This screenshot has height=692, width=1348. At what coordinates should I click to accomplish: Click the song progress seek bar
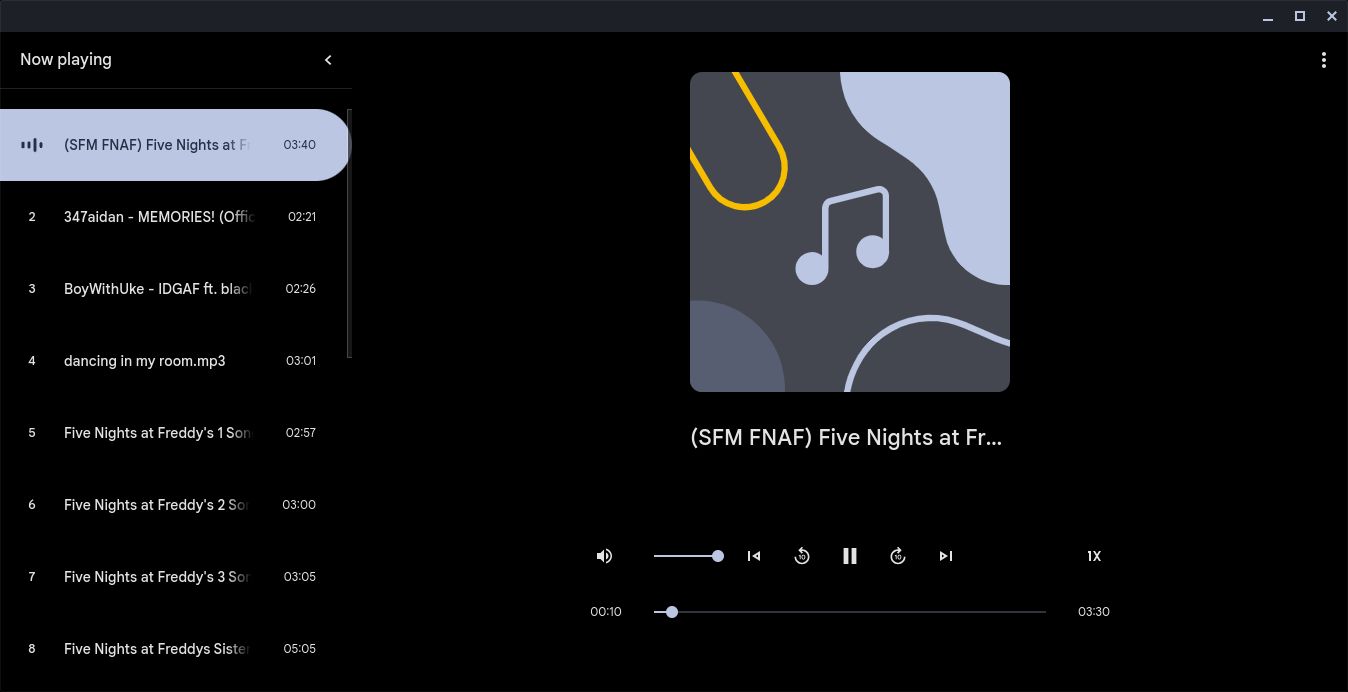[x=850, y=612]
